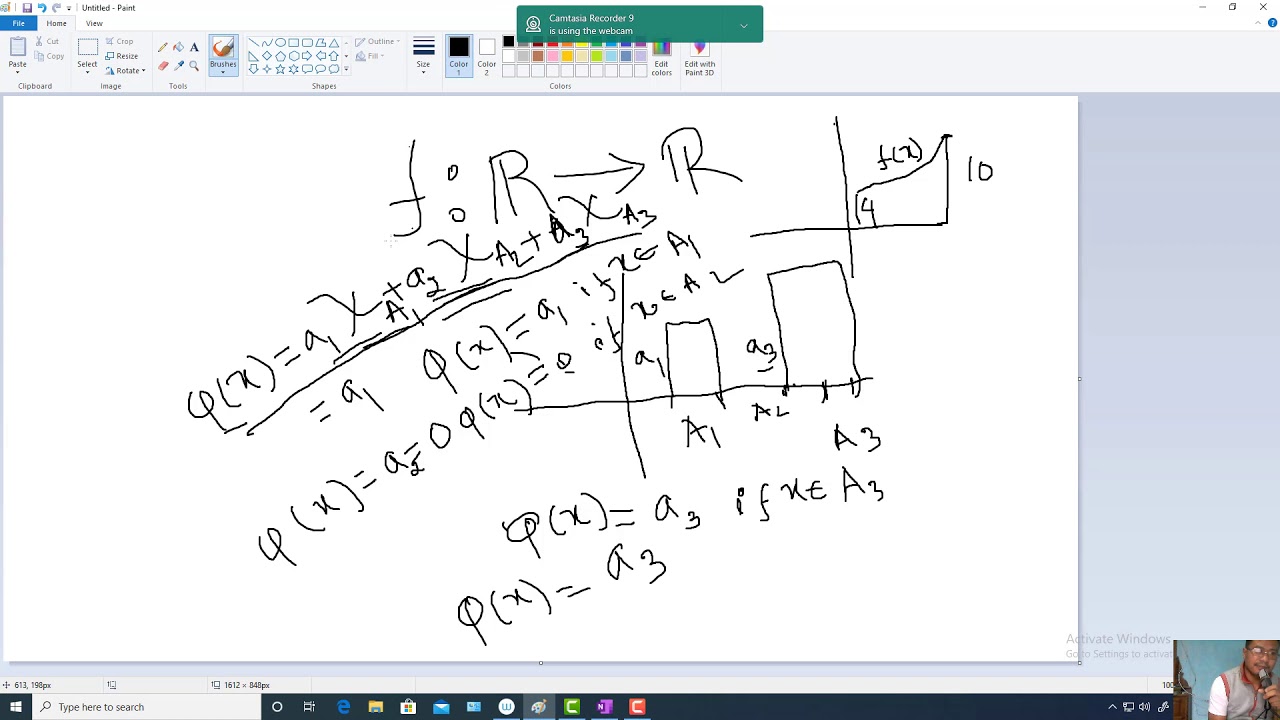
Task: Choose the Pentagon shape
Action: coord(280,56)
